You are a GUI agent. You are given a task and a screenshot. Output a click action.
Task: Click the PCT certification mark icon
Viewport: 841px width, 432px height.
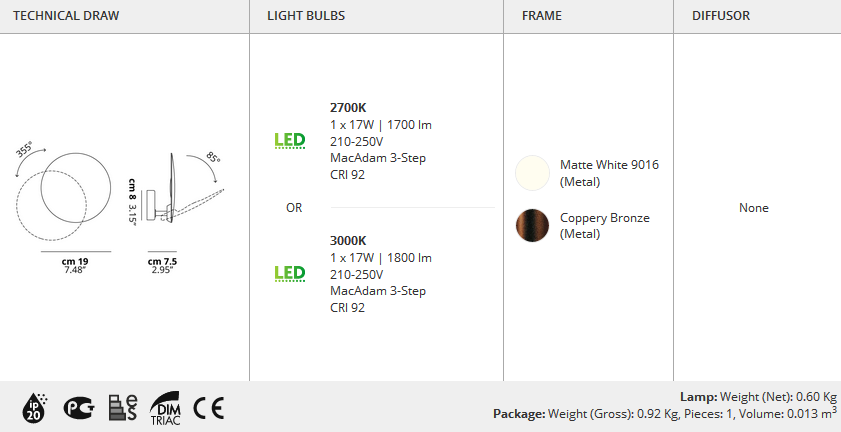pos(78,407)
